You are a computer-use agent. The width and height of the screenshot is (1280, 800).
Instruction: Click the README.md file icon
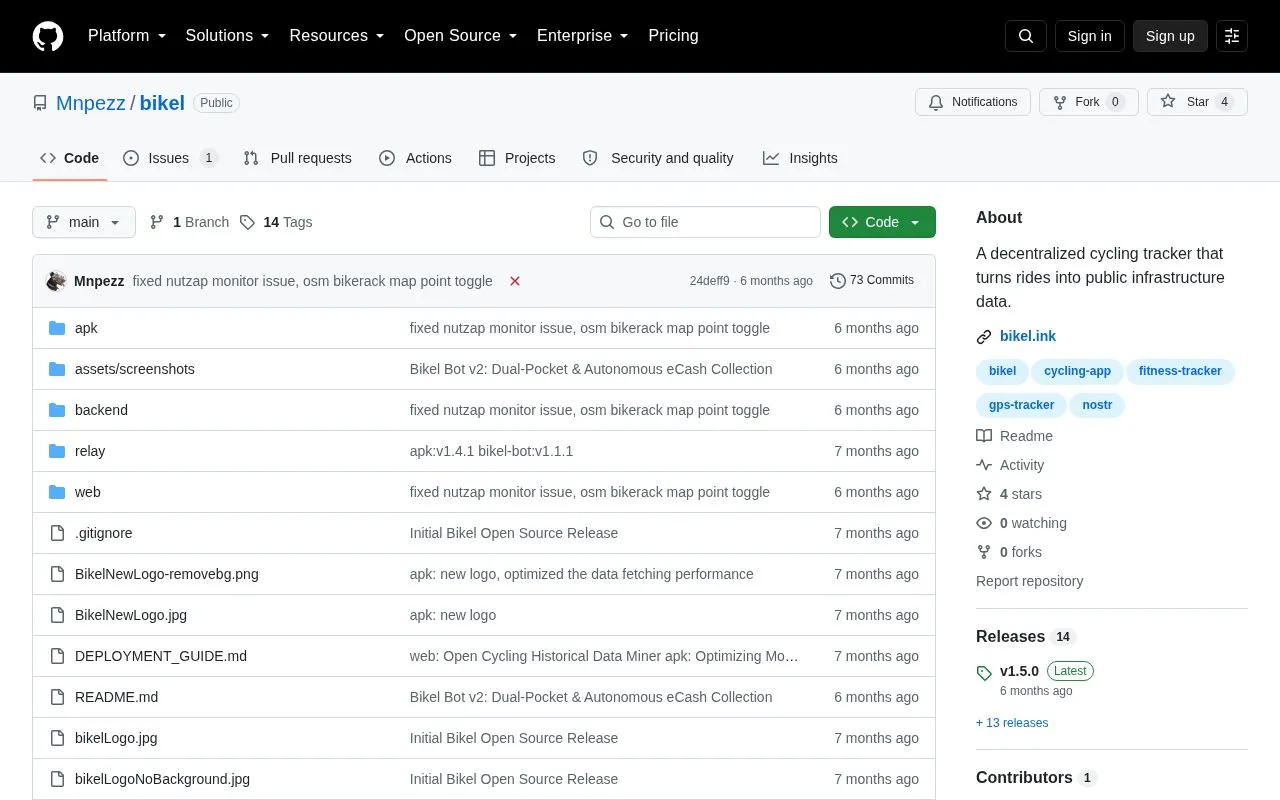tap(57, 697)
